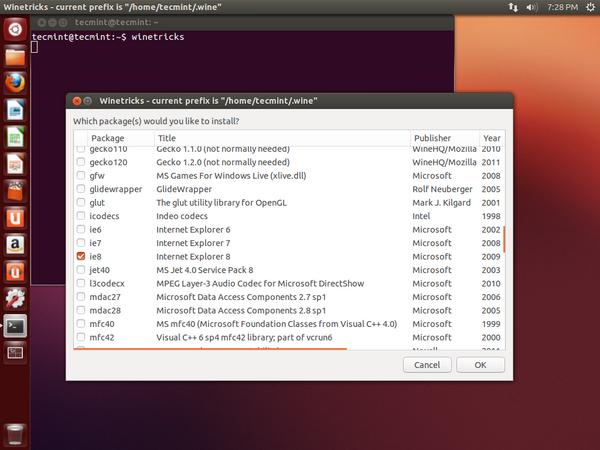Image resolution: width=600 pixels, height=450 pixels.
Task: Open Ubuntu Software Center launcher icon
Action: click(x=15, y=191)
